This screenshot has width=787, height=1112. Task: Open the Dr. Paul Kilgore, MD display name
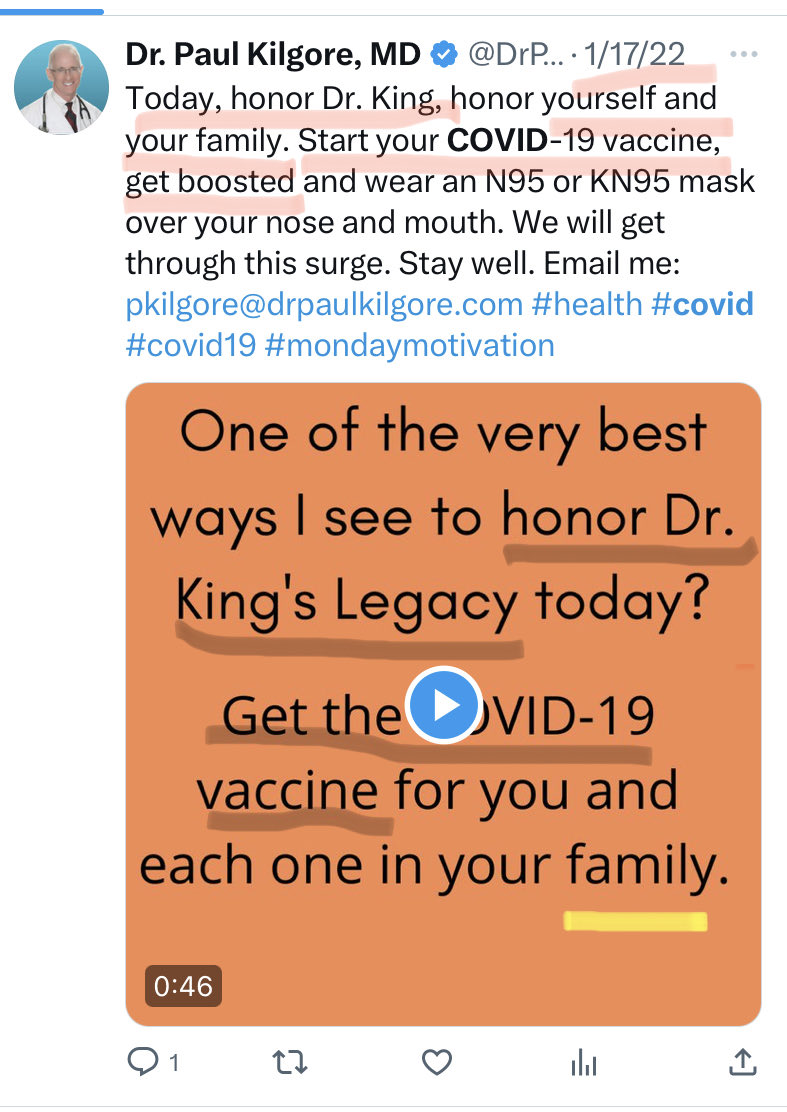pyautogui.click(x=273, y=54)
